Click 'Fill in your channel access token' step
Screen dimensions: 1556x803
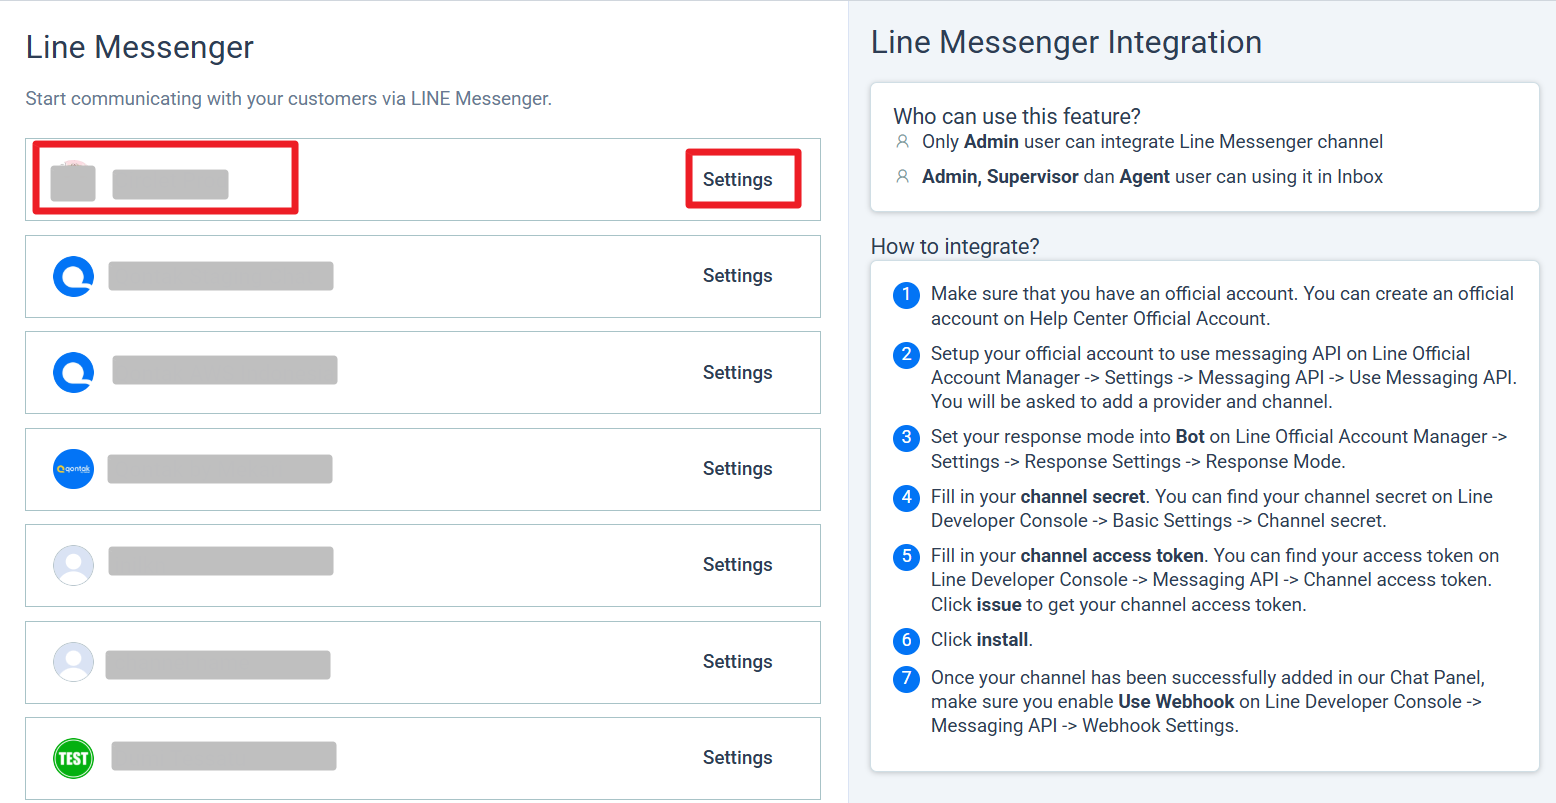pyautogui.click(x=1215, y=580)
